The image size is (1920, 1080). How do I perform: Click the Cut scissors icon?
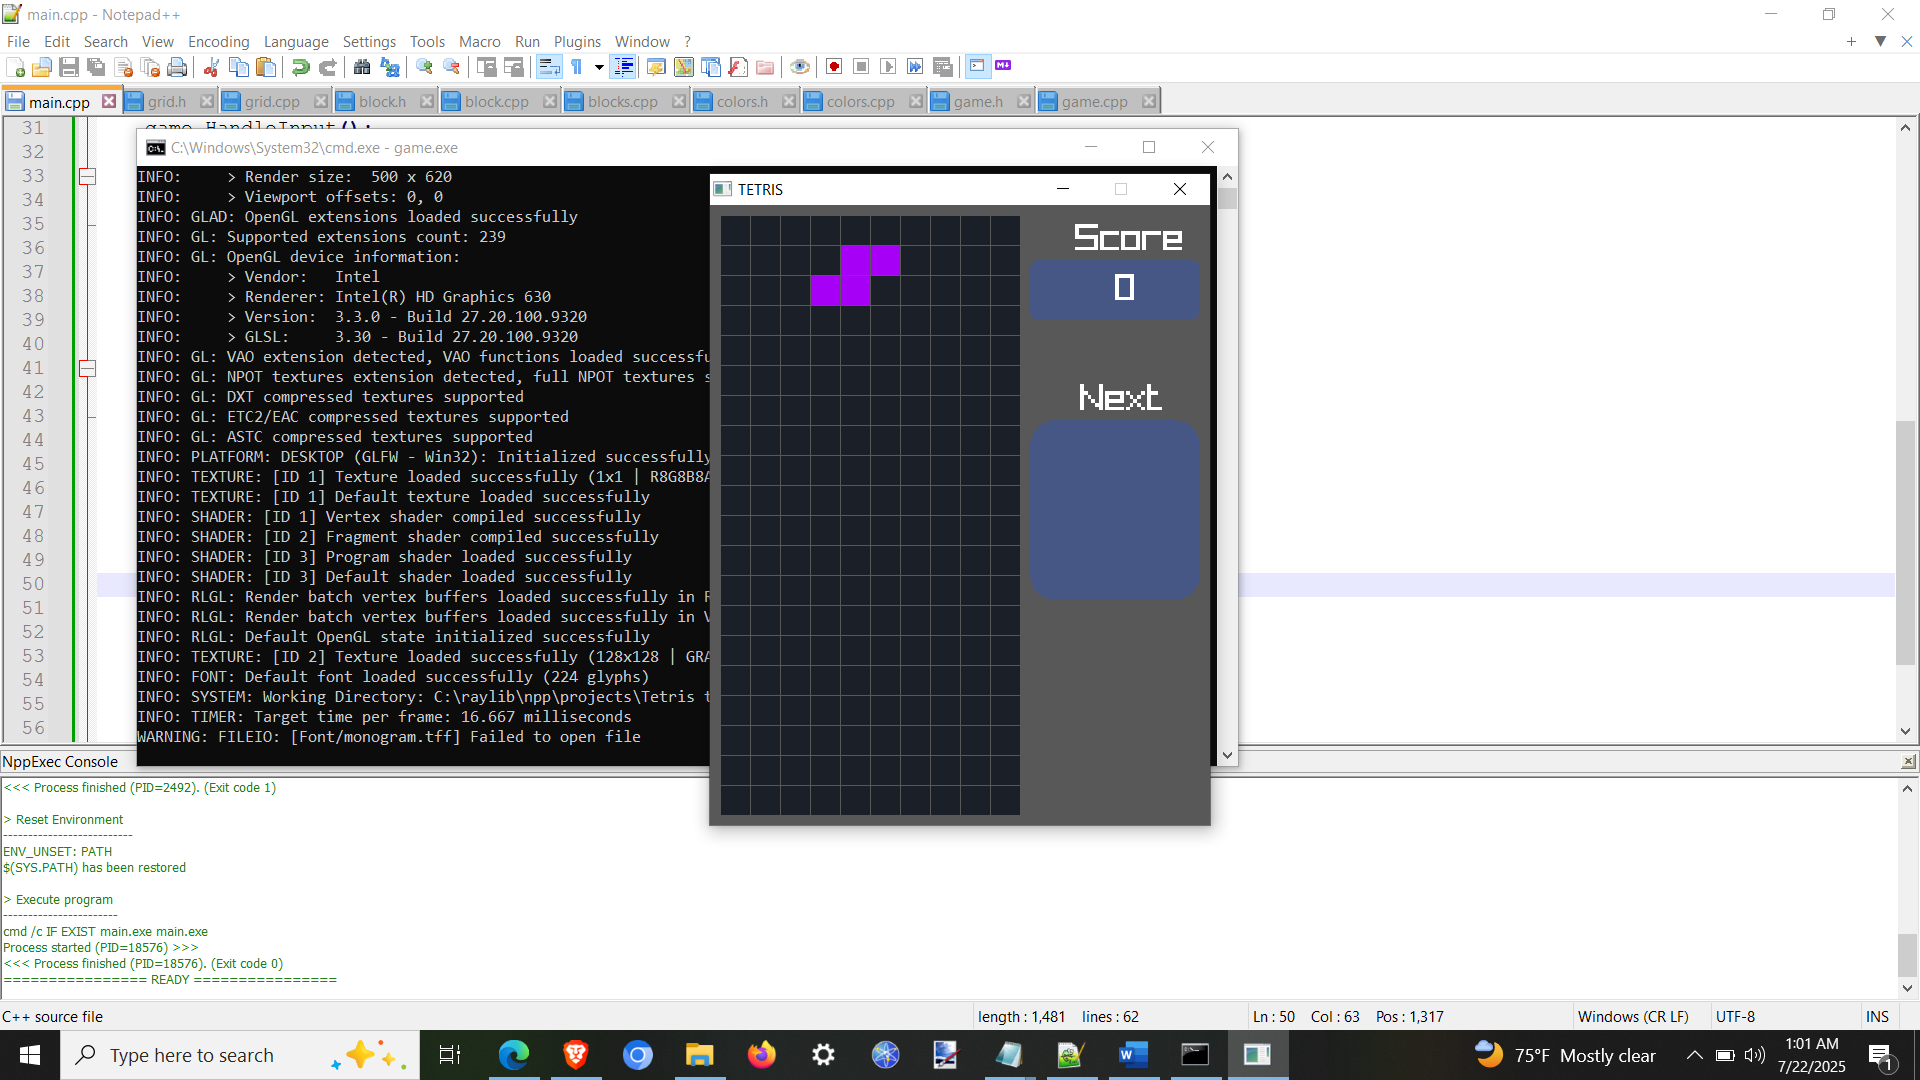(212, 67)
